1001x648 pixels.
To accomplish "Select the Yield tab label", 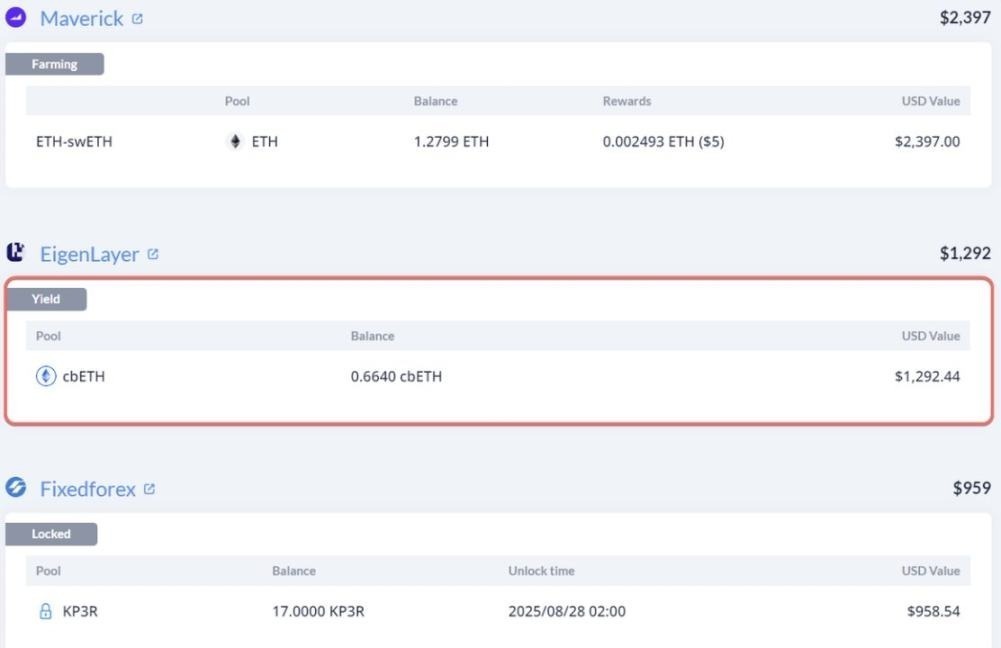I will [46, 299].
